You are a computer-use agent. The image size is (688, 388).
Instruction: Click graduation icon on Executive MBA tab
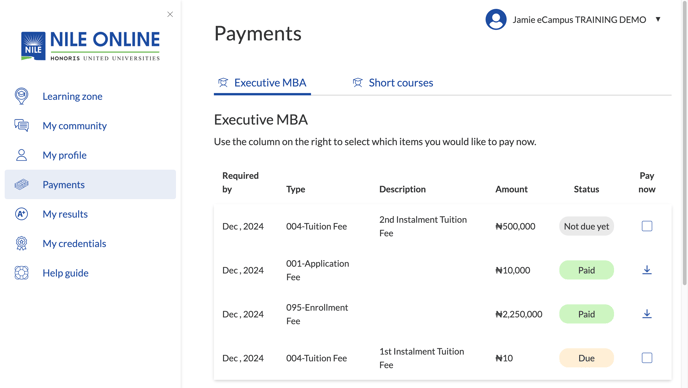223,83
